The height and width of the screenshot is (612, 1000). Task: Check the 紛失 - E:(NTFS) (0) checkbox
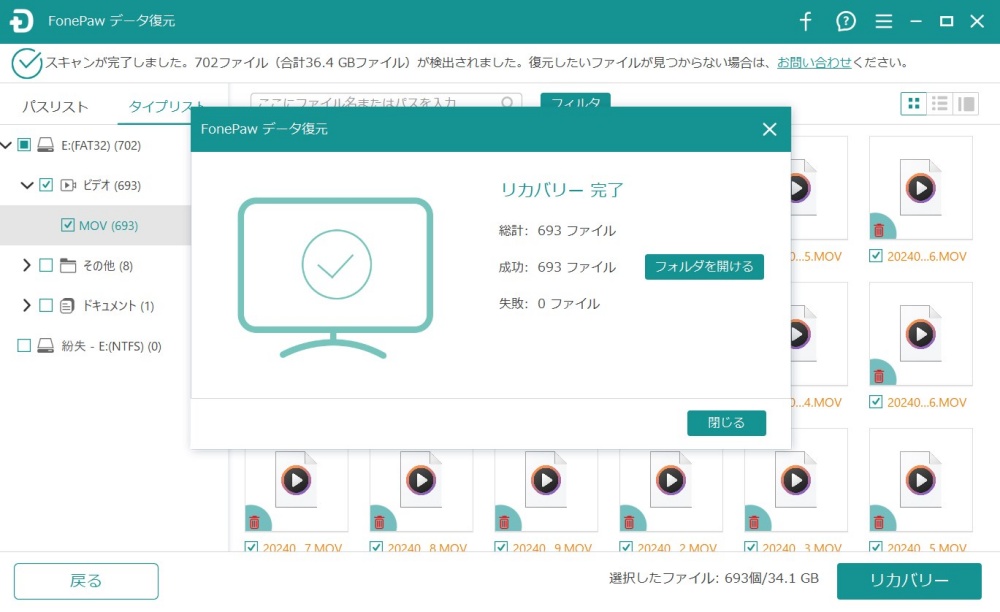(24, 346)
